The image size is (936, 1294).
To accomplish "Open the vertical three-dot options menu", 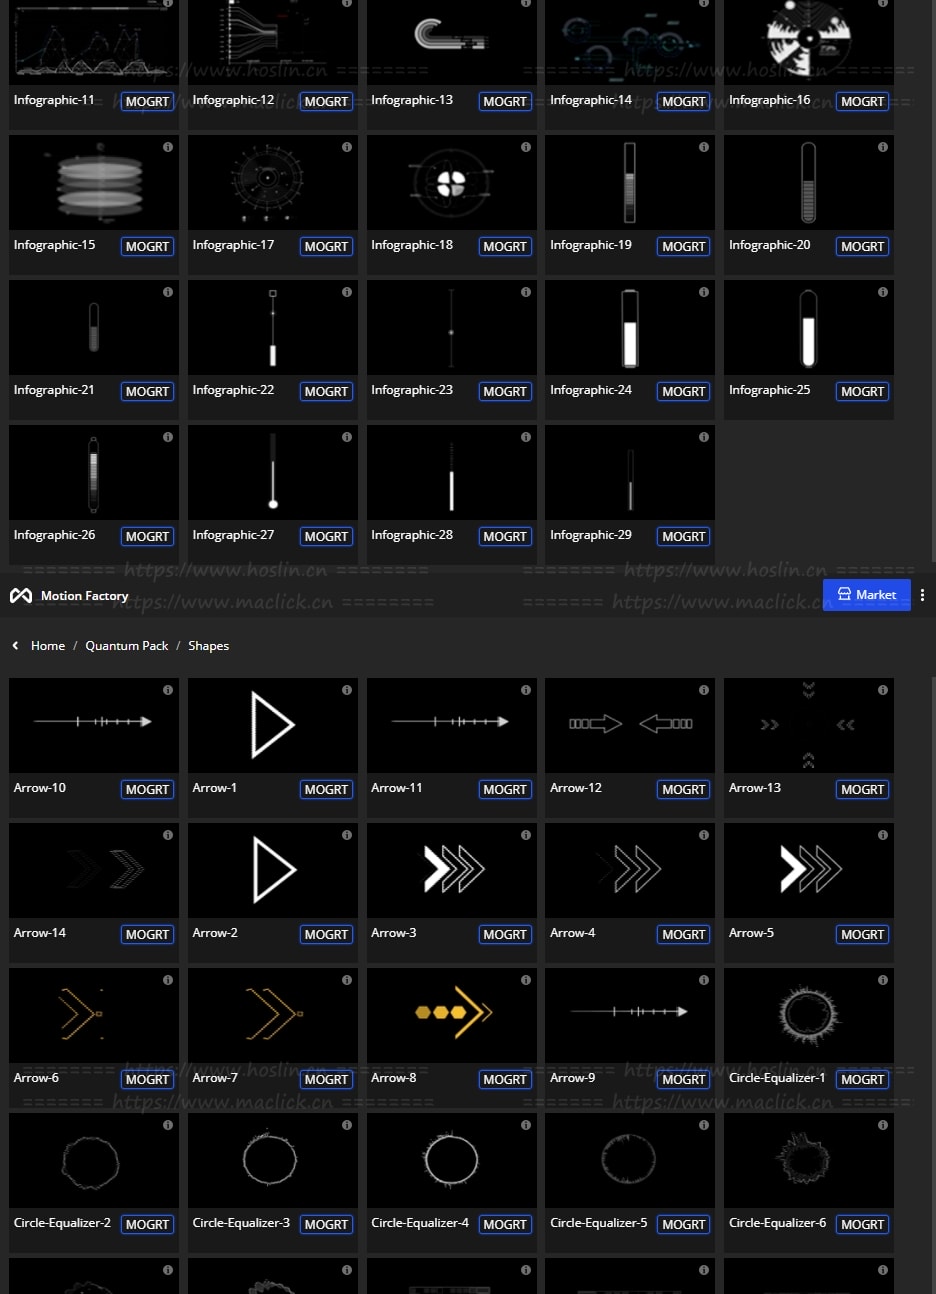I will click(x=922, y=595).
